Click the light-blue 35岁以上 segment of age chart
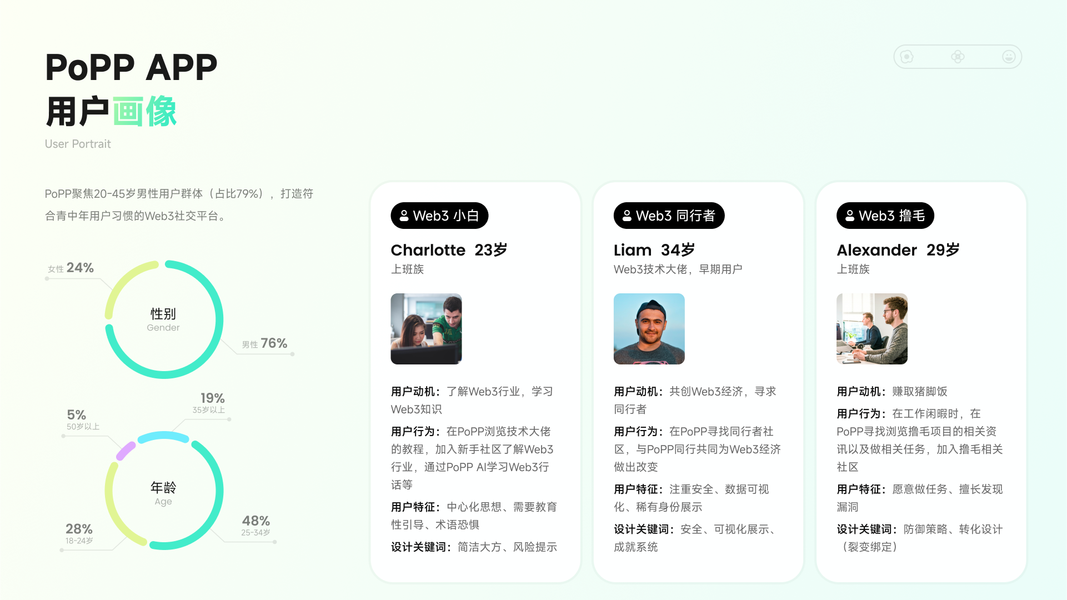The image size is (1067, 600). [x=163, y=436]
